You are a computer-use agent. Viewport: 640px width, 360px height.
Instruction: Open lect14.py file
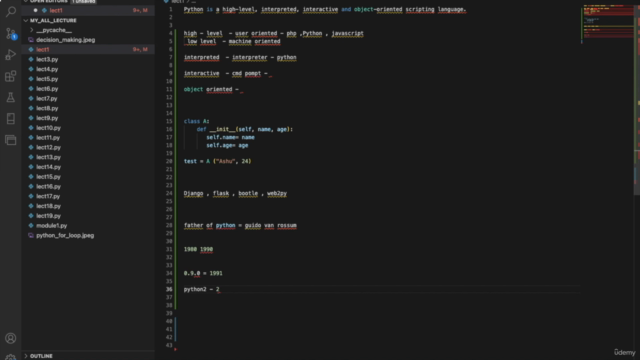point(48,167)
